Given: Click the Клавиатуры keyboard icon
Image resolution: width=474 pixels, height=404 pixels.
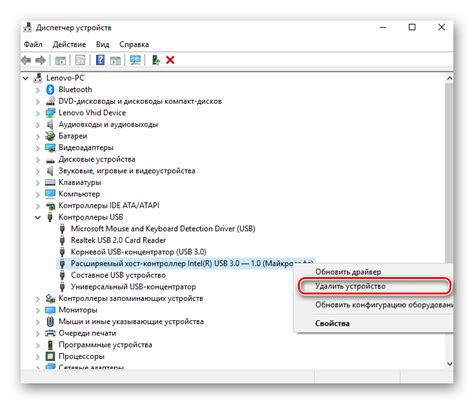Looking at the screenshot, I should coord(50,182).
